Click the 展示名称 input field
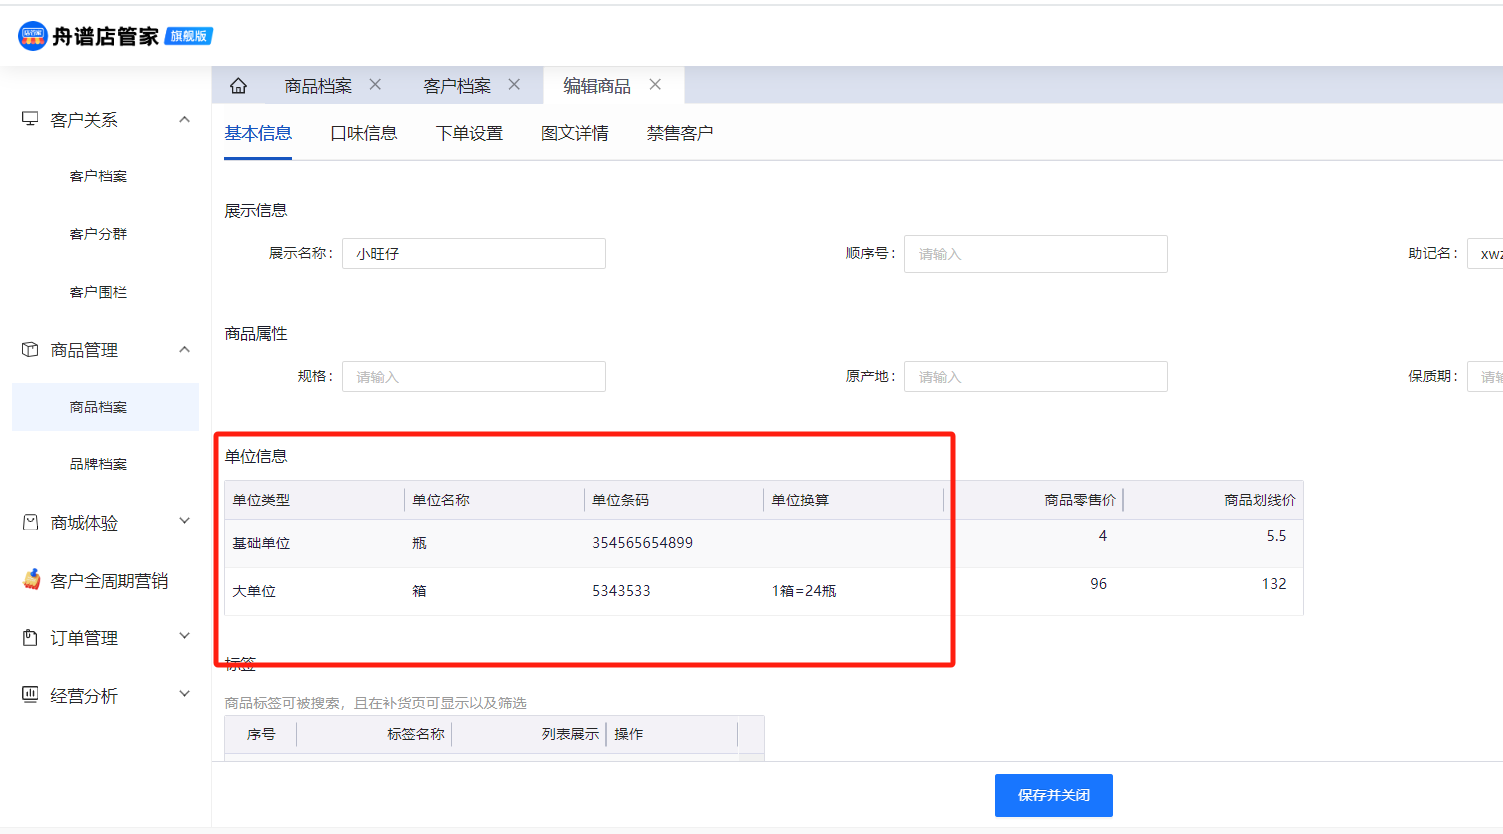This screenshot has width=1503, height=834. (x=474, y=254)
